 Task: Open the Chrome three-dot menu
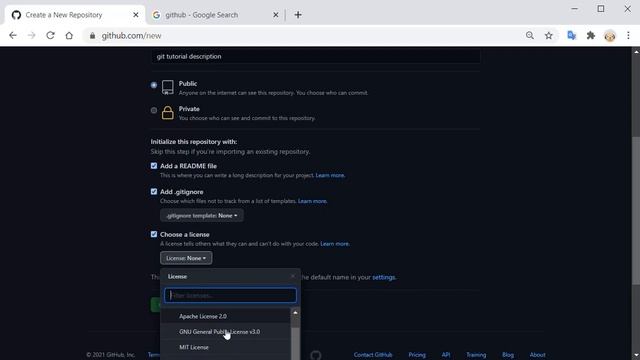coord(628,36)
